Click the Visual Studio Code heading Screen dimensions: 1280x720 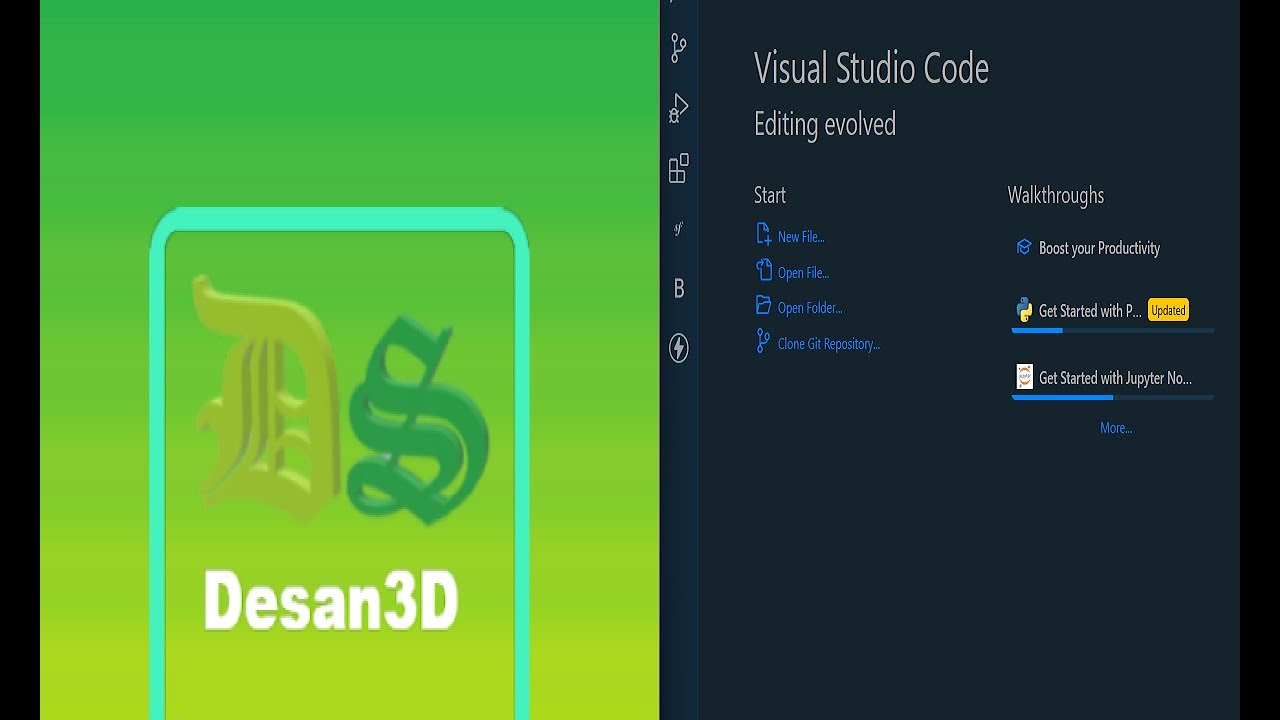coord(871,68)
